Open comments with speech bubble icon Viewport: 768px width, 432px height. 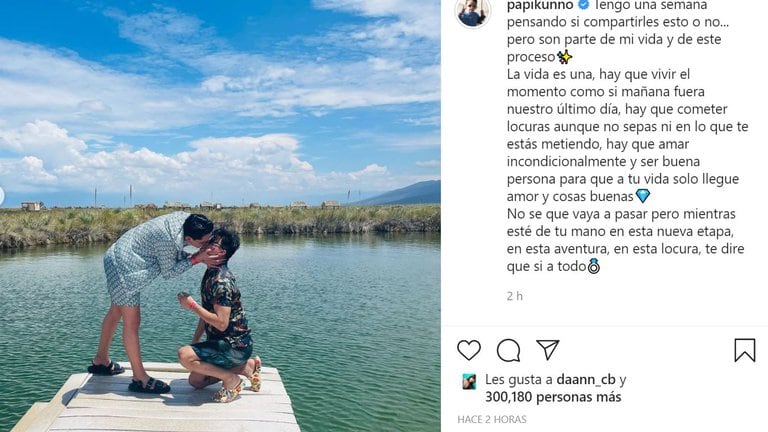[x=508, y=350]
